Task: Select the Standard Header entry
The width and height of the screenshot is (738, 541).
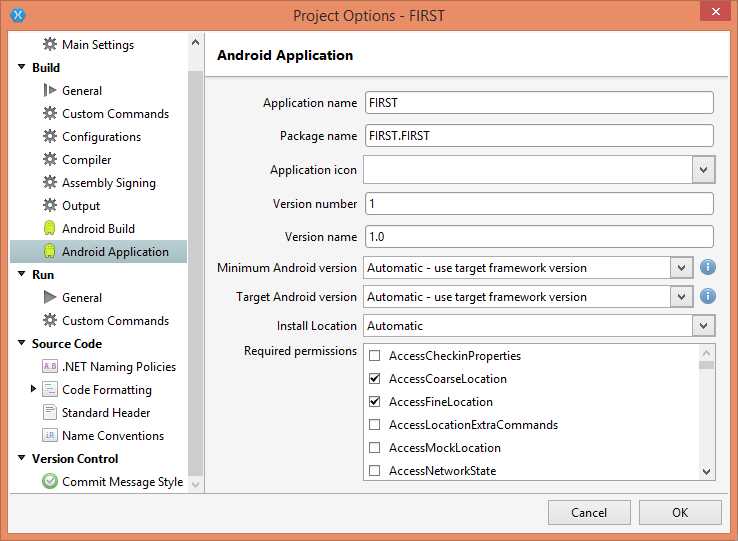Action: pos(106,412)
